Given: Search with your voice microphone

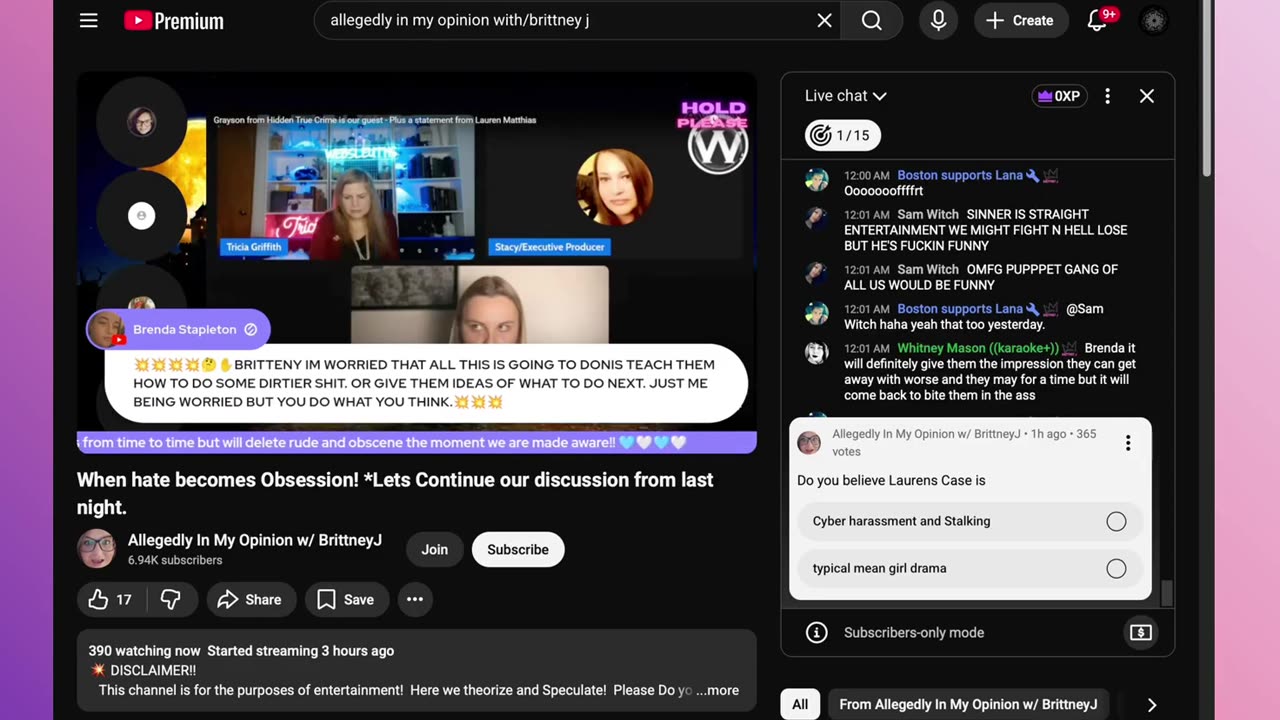Looking at the screenshot, I should pos(938,20).
